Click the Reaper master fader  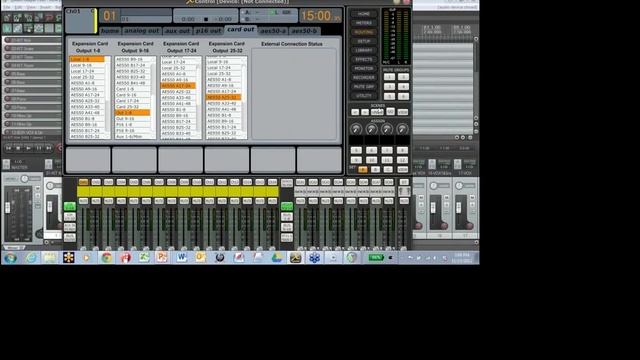(7, 207)
